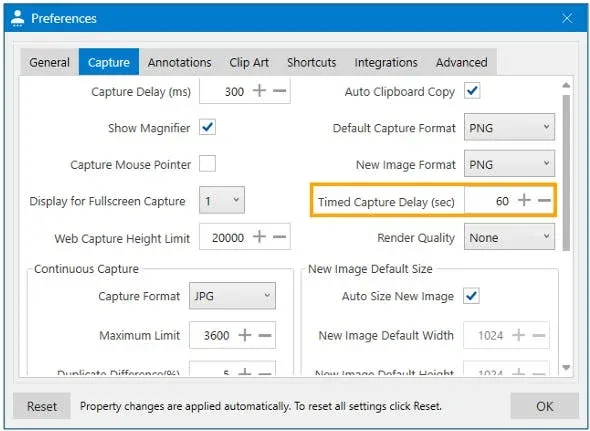Image resolution: width=590 pixels, height=431 pixels.
Task: Open the Shortcuts tab
Action: [312, 62]
